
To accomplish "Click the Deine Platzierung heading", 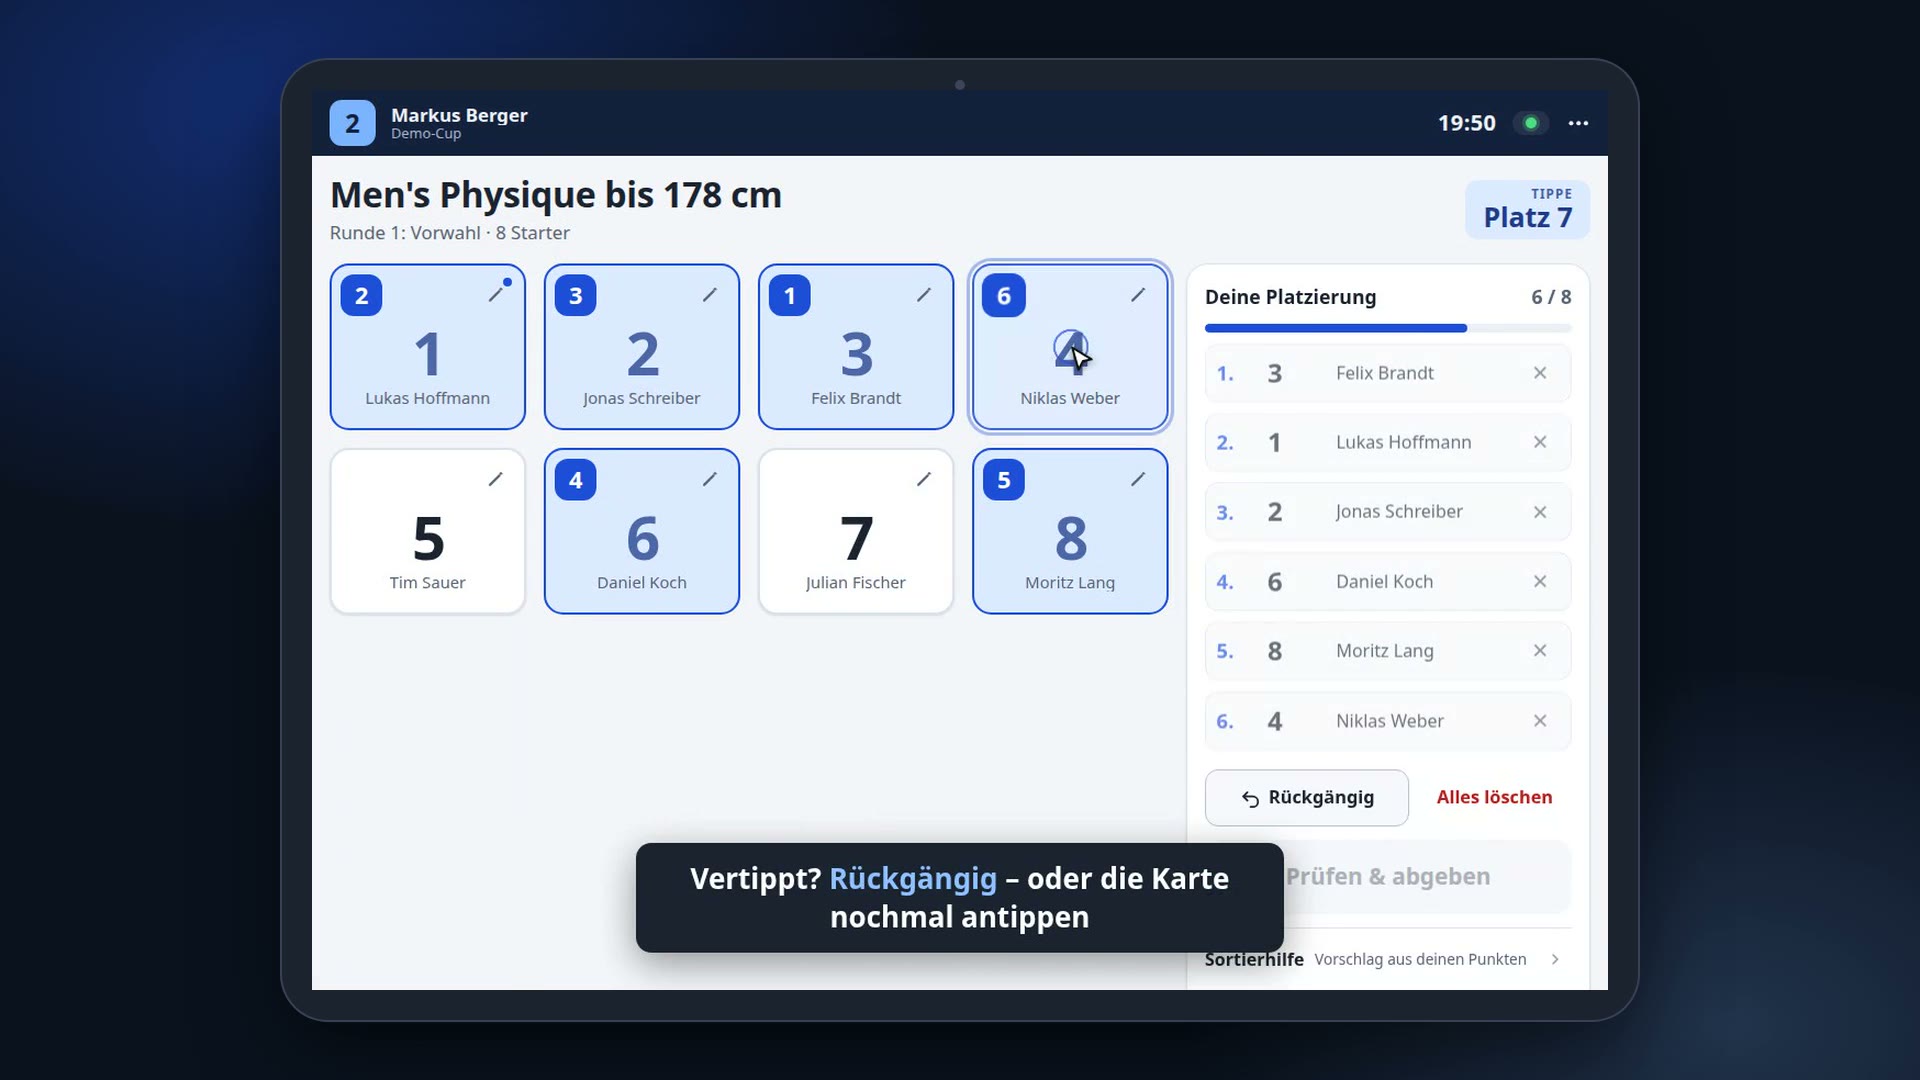I will [x=1290, y=297].
